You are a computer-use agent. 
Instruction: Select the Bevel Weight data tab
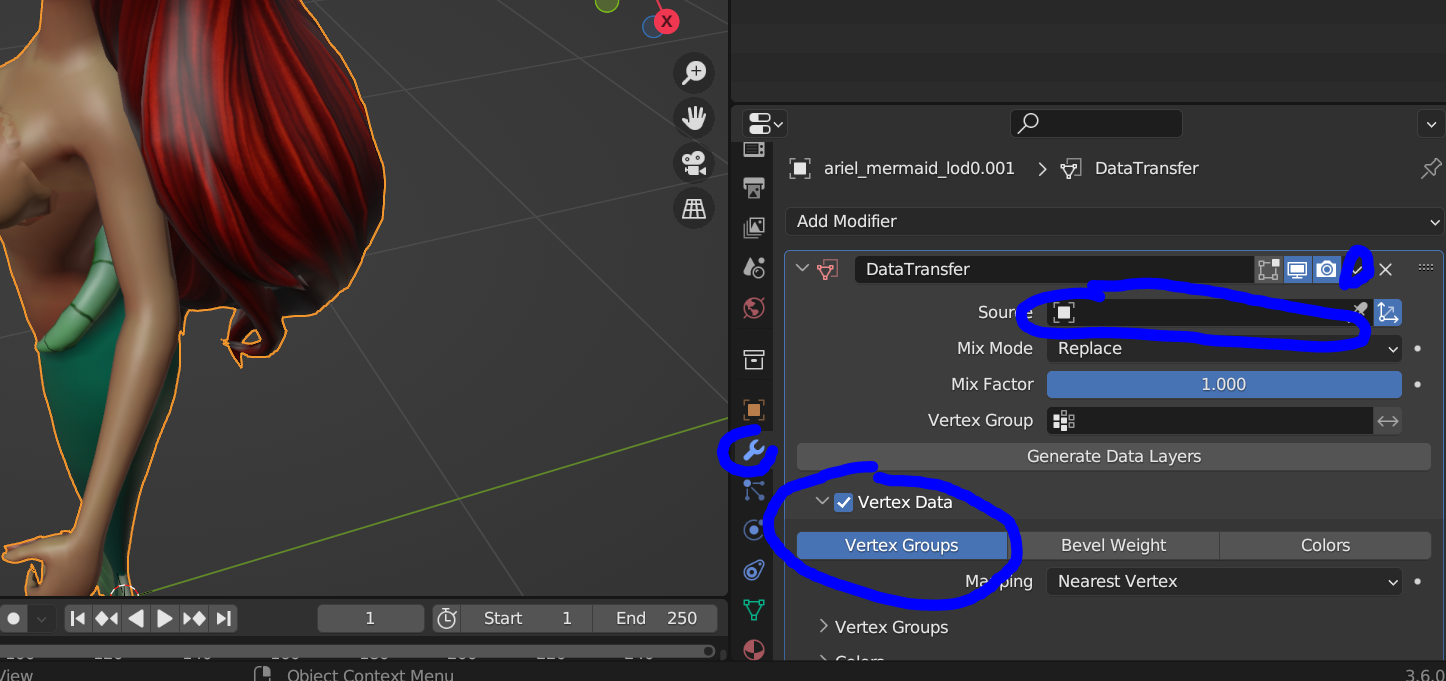pos(1113,546)
